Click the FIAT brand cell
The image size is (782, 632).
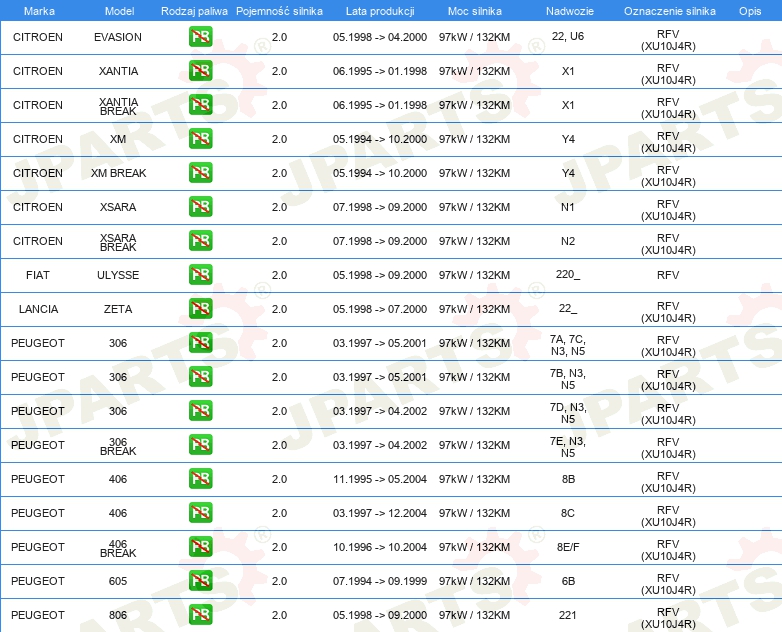coord(38,275)
